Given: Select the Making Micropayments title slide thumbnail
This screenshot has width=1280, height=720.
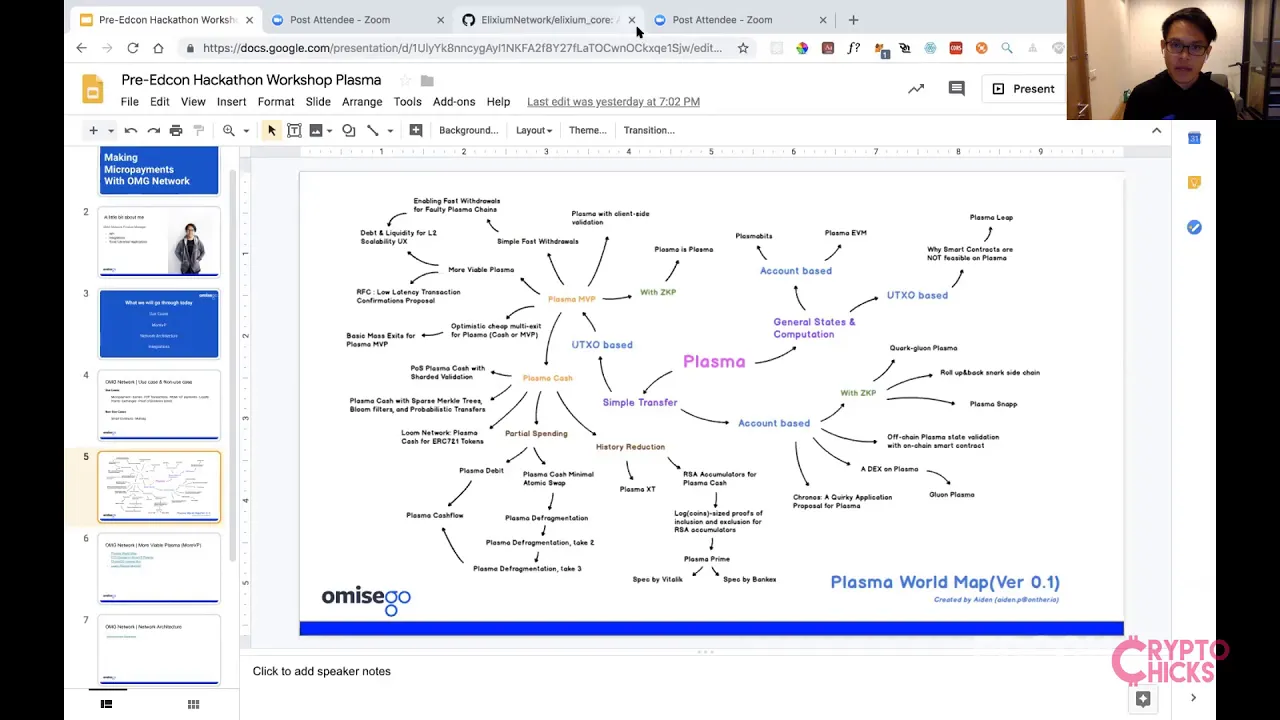Looking at the screenshot, I should tap(159, 170).
